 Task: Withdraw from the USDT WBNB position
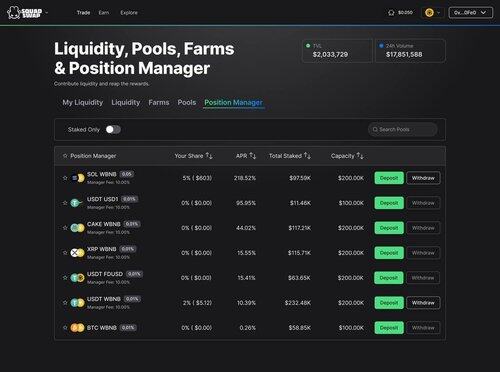coord(423,303)
